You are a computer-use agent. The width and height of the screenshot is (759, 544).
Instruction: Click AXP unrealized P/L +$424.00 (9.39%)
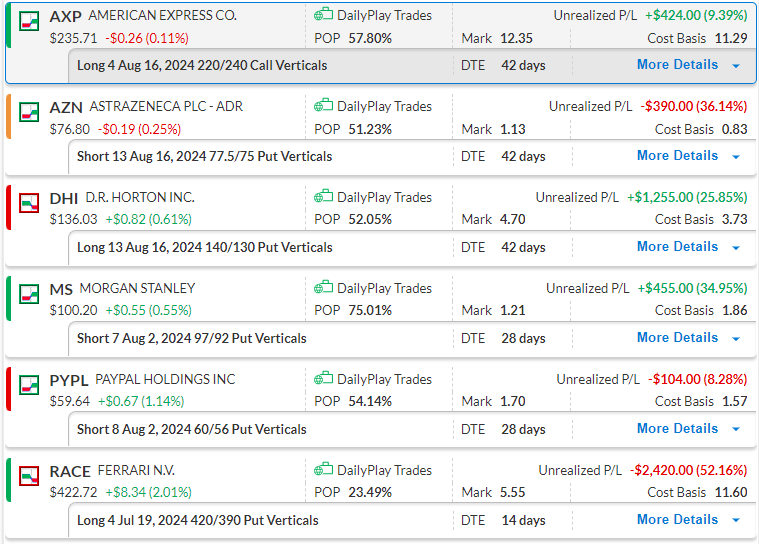(x=696, y=15)
